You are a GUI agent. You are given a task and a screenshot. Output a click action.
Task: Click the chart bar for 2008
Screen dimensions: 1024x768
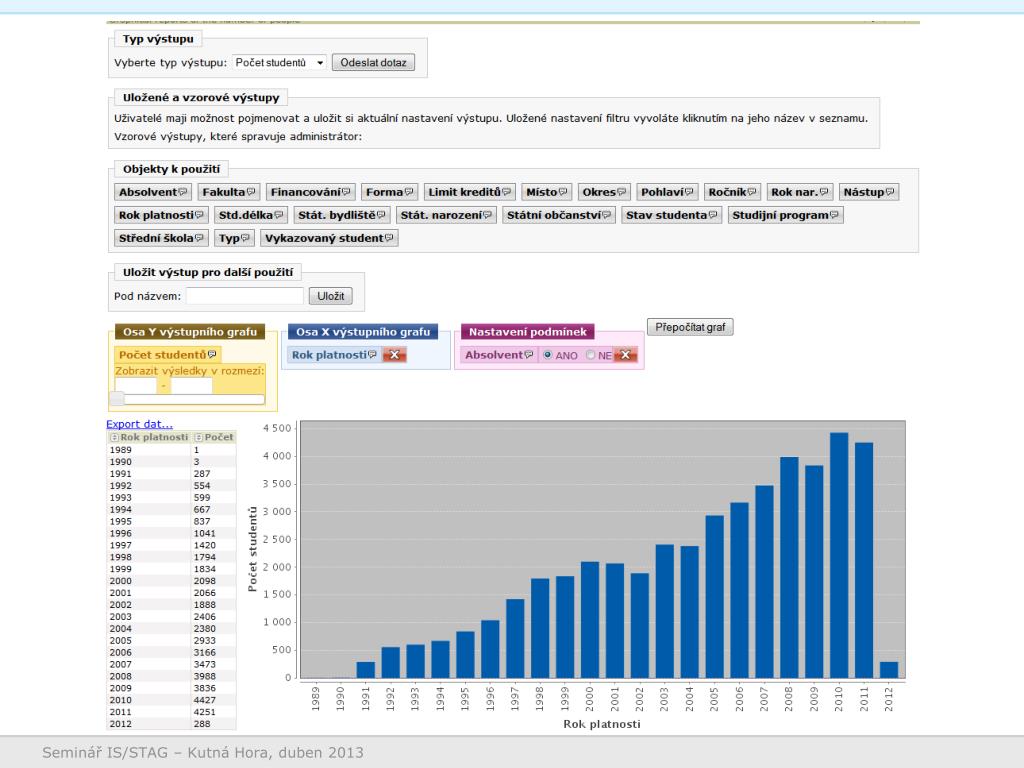pos(789,568)
